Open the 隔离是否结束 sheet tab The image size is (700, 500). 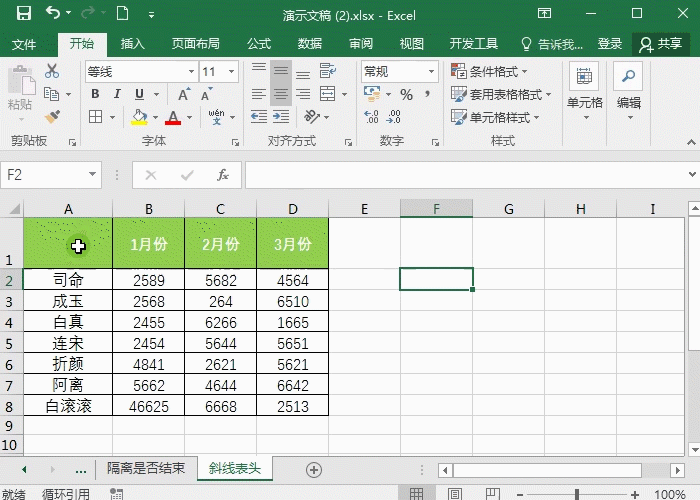click(146, 469)
